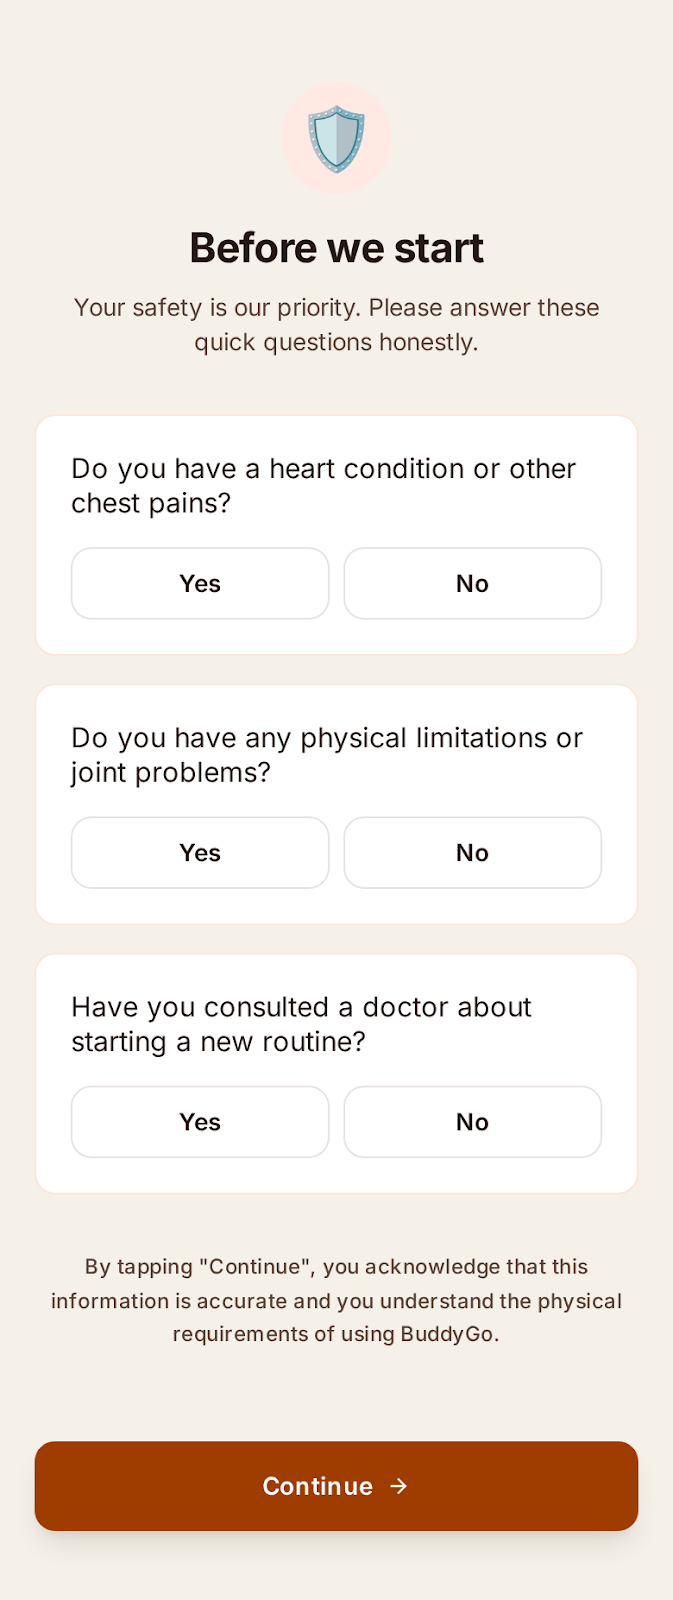This screenshot has width=673, height=1600.
Task: Click the consulted a doctor question text
Action: [x=301, y=1024]
